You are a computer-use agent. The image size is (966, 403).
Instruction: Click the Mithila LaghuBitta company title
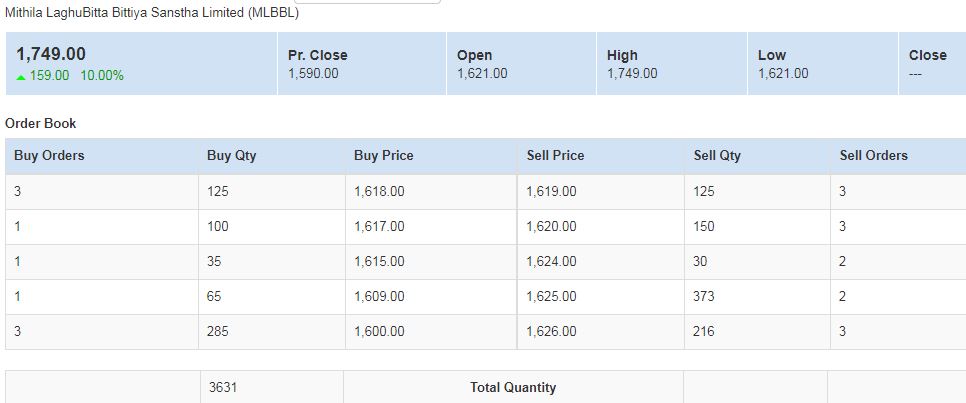coord(152,14)
